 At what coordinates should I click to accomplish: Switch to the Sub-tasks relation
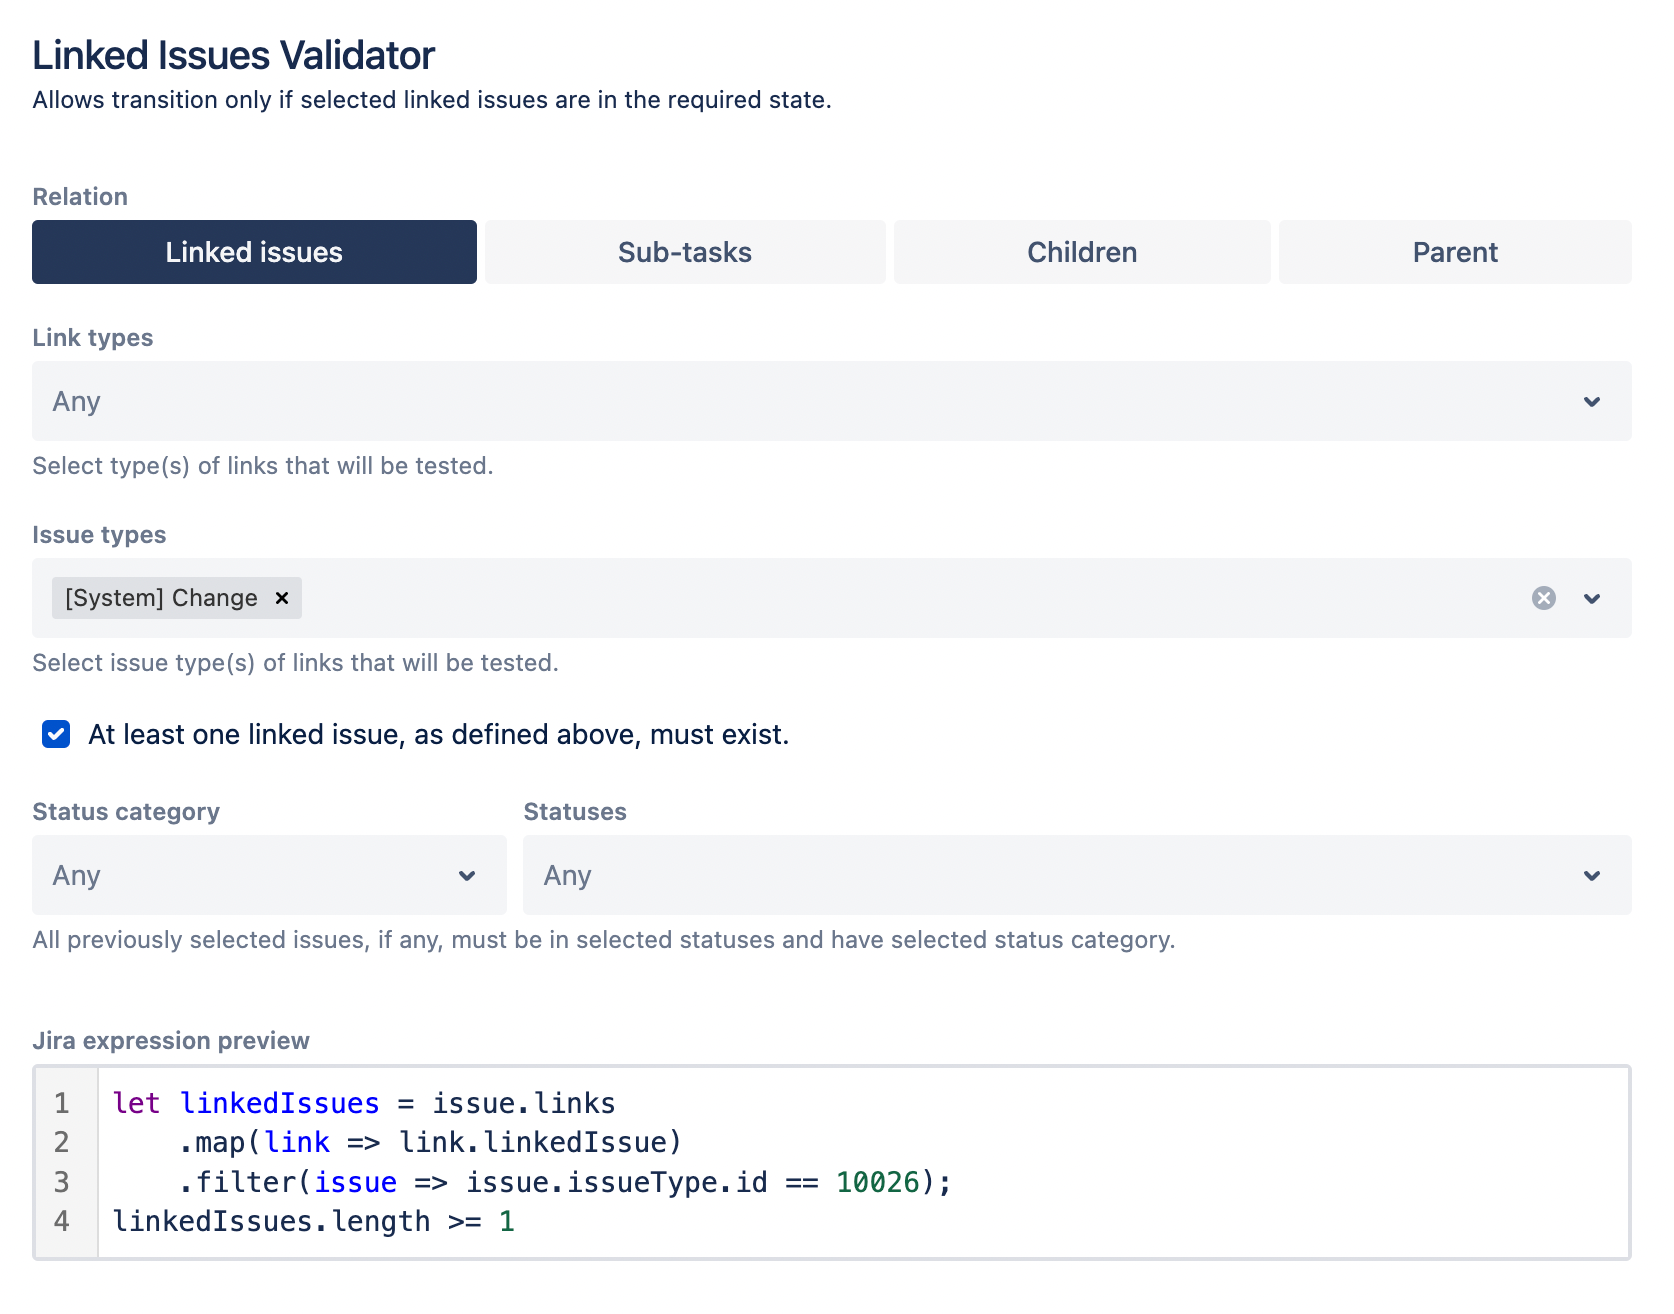684,252
